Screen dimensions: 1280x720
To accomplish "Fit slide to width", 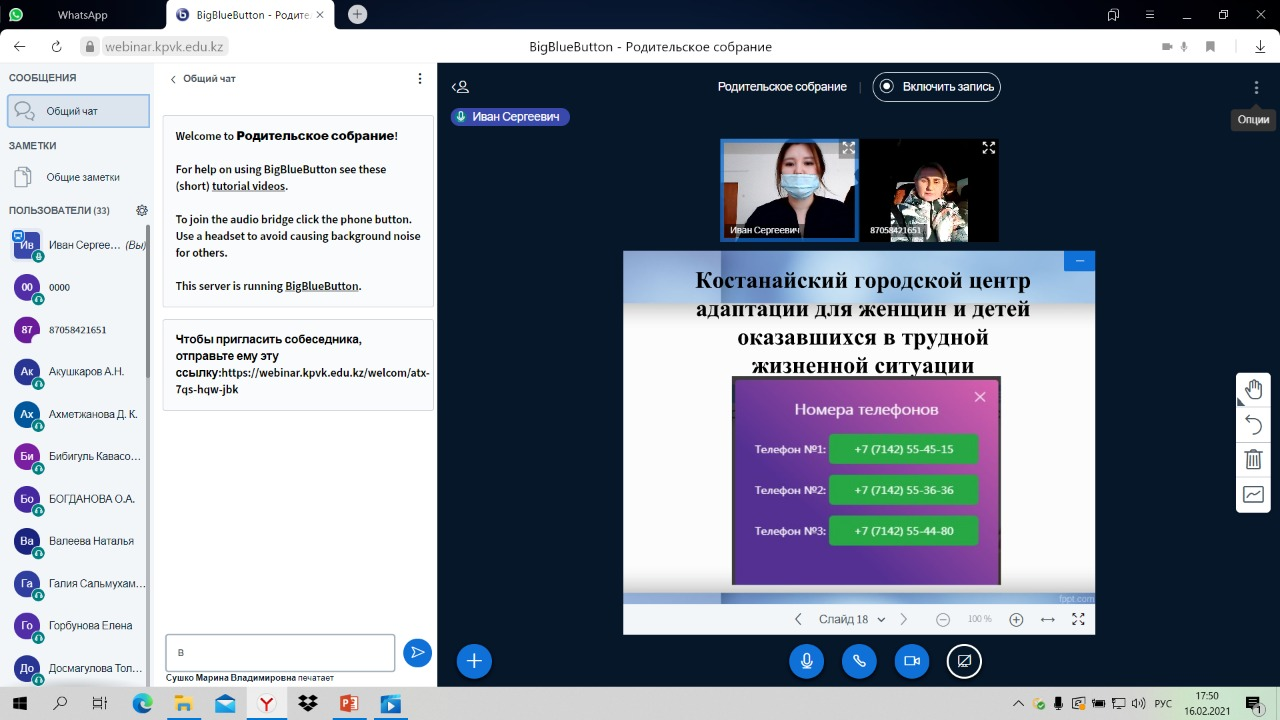I will (x=1048, y=619).
